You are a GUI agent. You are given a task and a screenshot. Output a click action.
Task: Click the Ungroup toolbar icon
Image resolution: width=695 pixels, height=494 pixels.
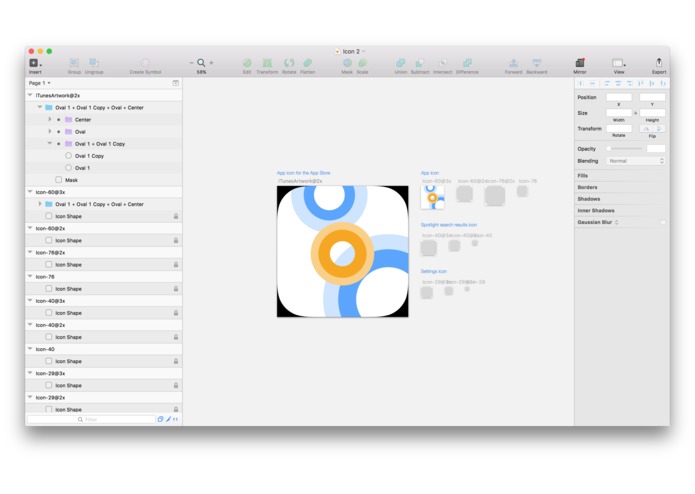[94, 63]
